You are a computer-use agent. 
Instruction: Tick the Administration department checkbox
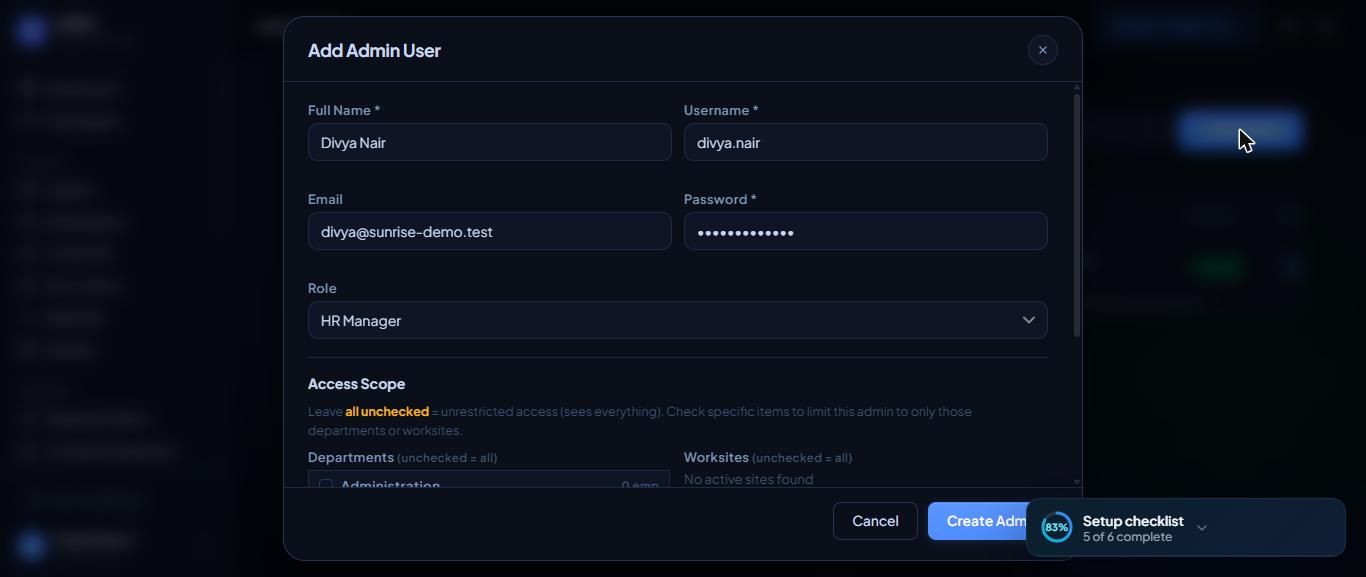(x=326, y=485)
